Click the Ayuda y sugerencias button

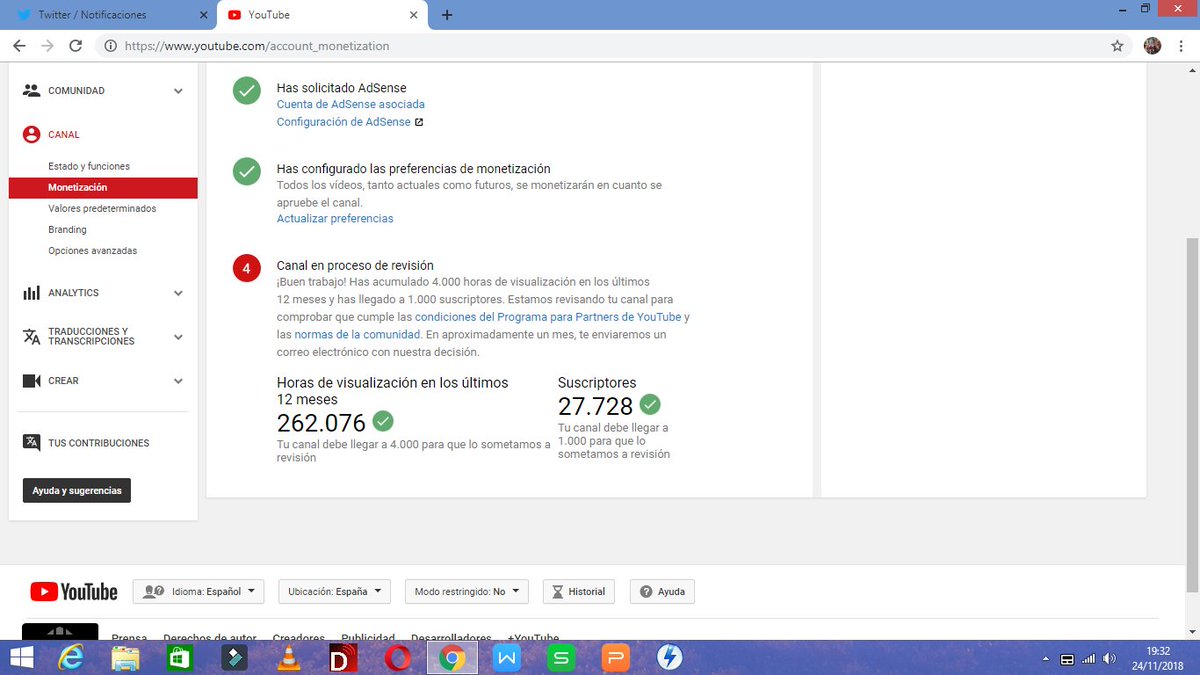[x=77, y=491]
